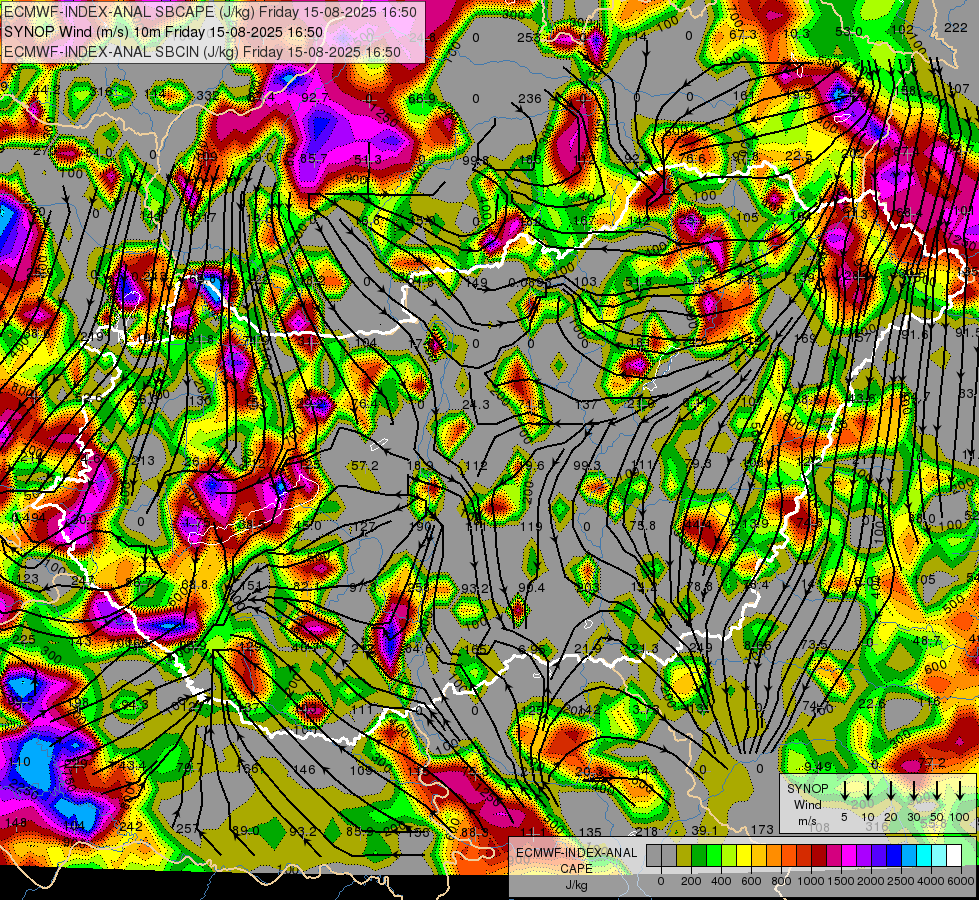
Task: Click the station value 75.8
Action: (642, 527)
